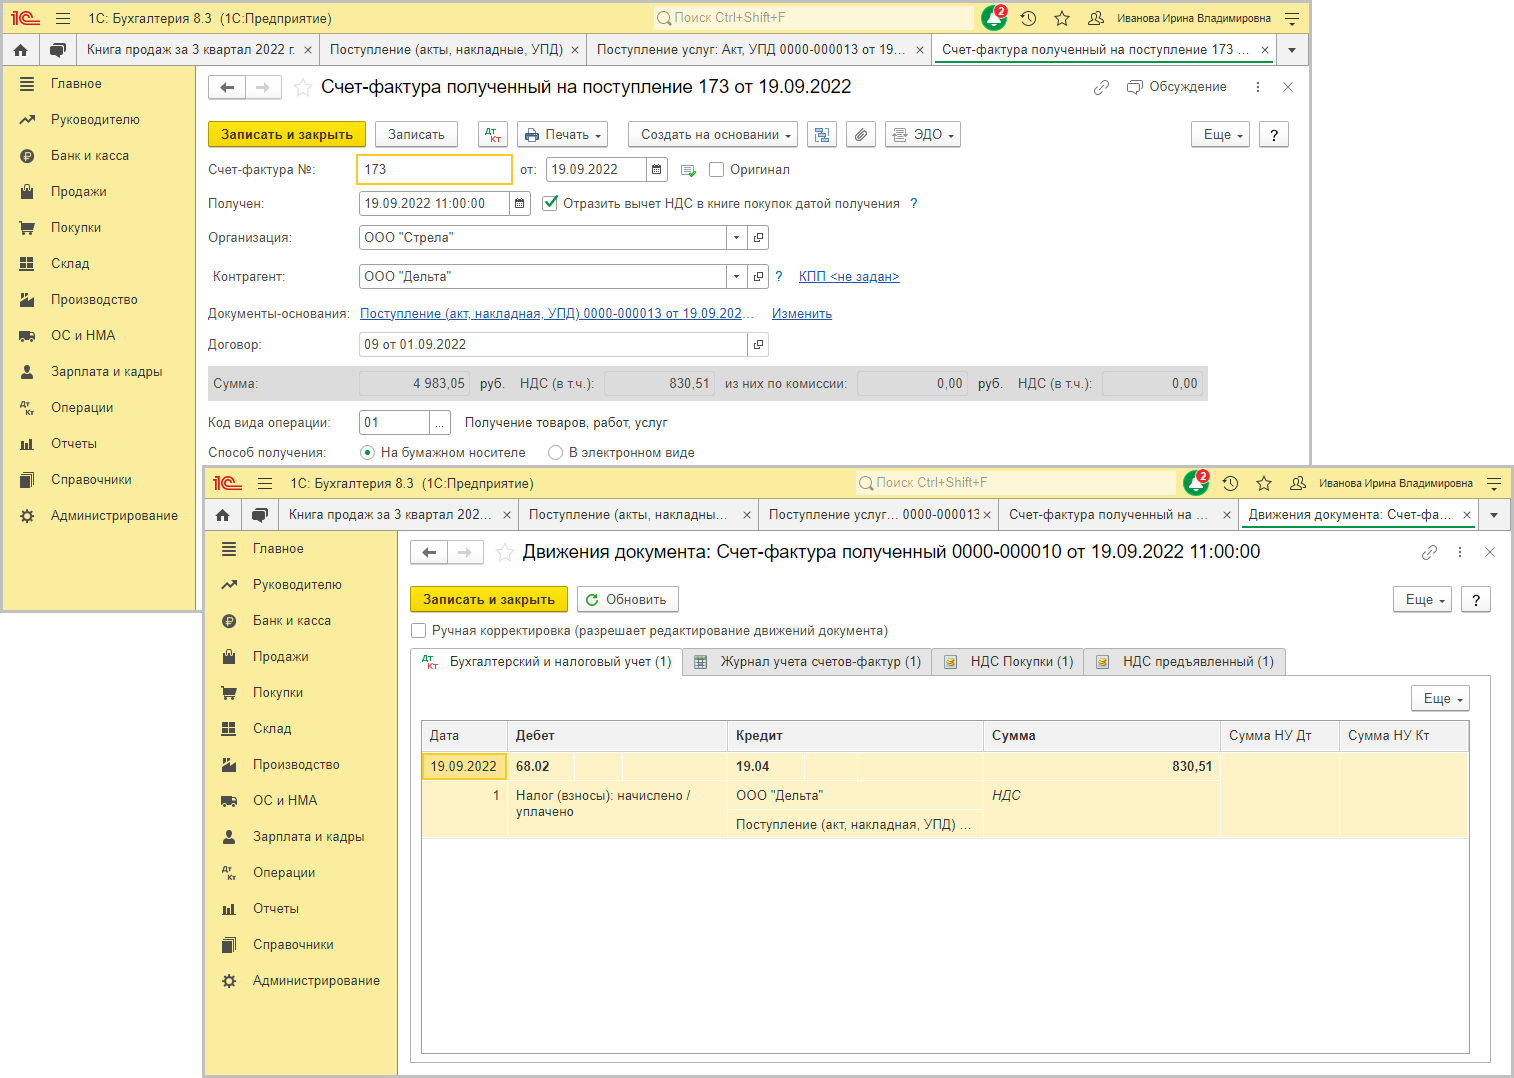The height and width of the screenshot is (1078, 1514).
Task: Add Движения документа to favorites with the star
Action: point(505,553)
